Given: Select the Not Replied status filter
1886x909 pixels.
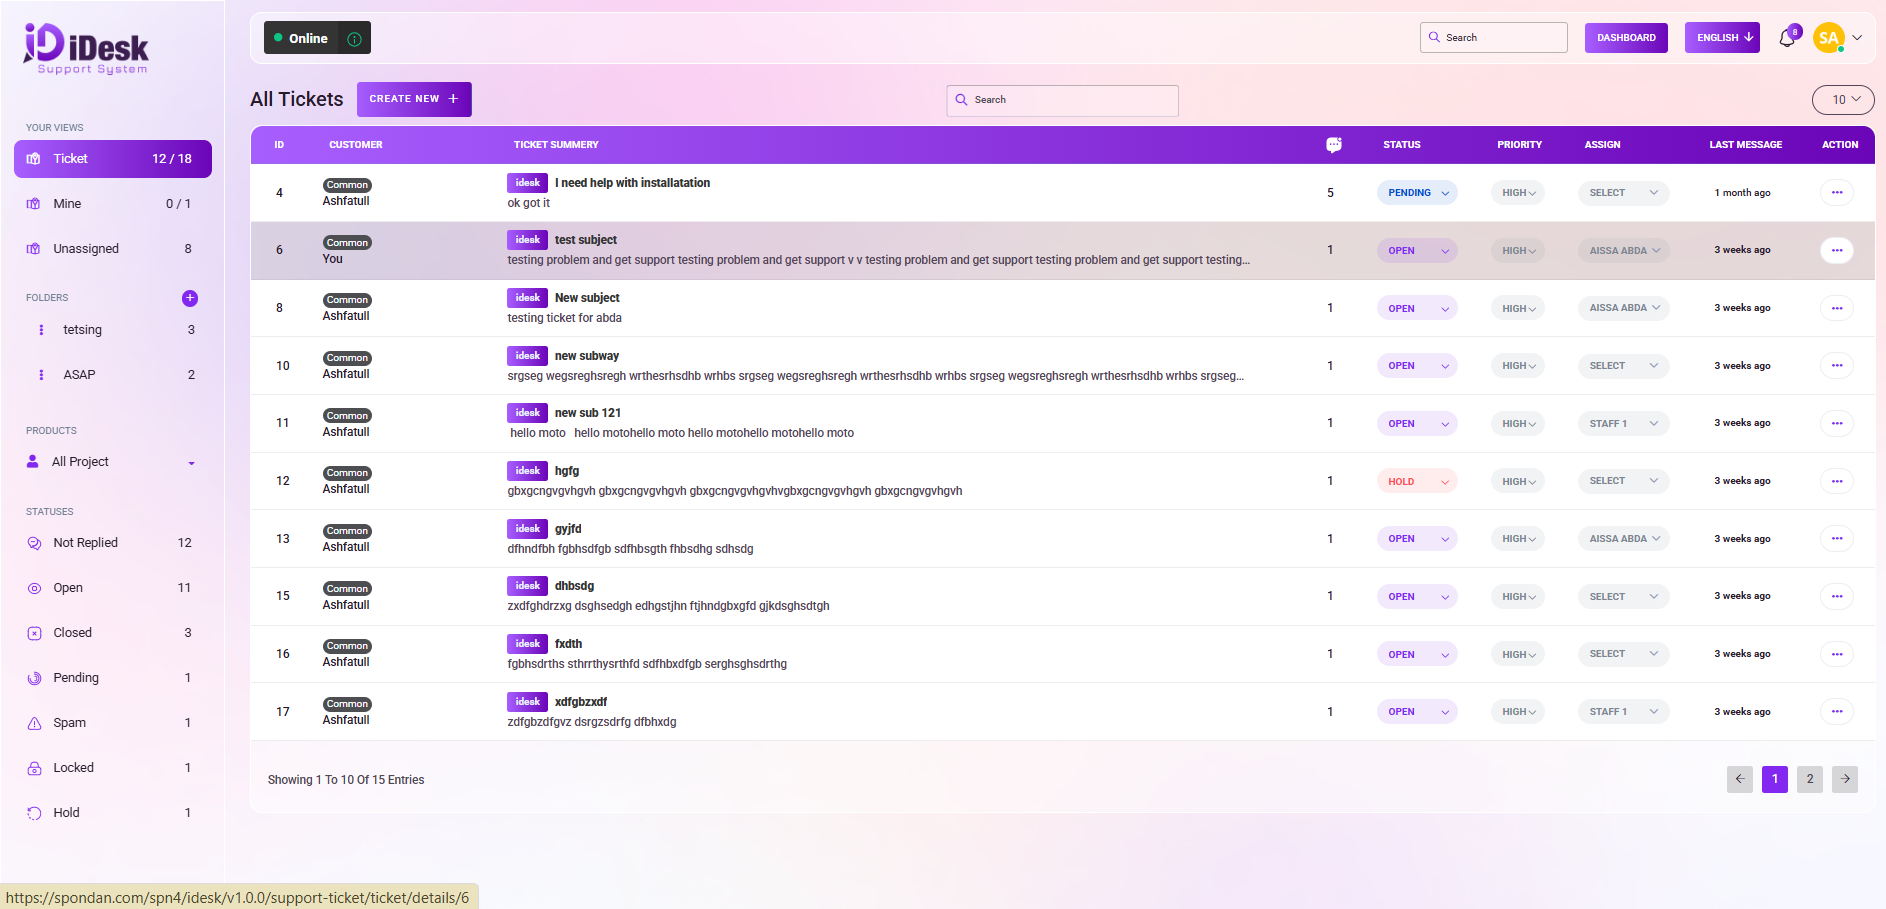Looking at the screenshot, I should click(x=85, y=543).
